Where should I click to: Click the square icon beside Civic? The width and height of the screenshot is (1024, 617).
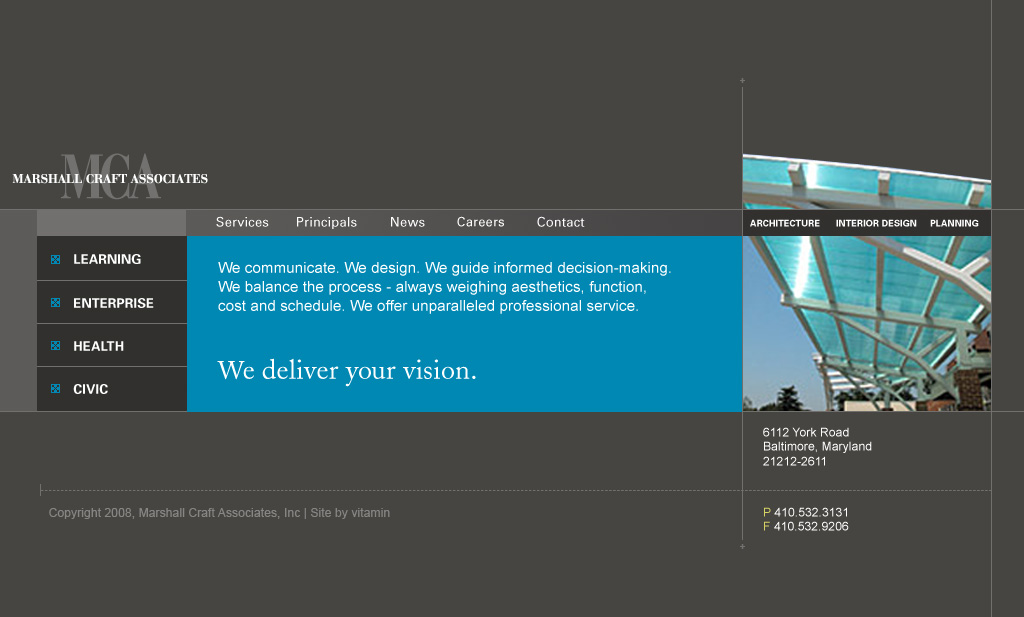pyautogui.click(x=56, y=389)
